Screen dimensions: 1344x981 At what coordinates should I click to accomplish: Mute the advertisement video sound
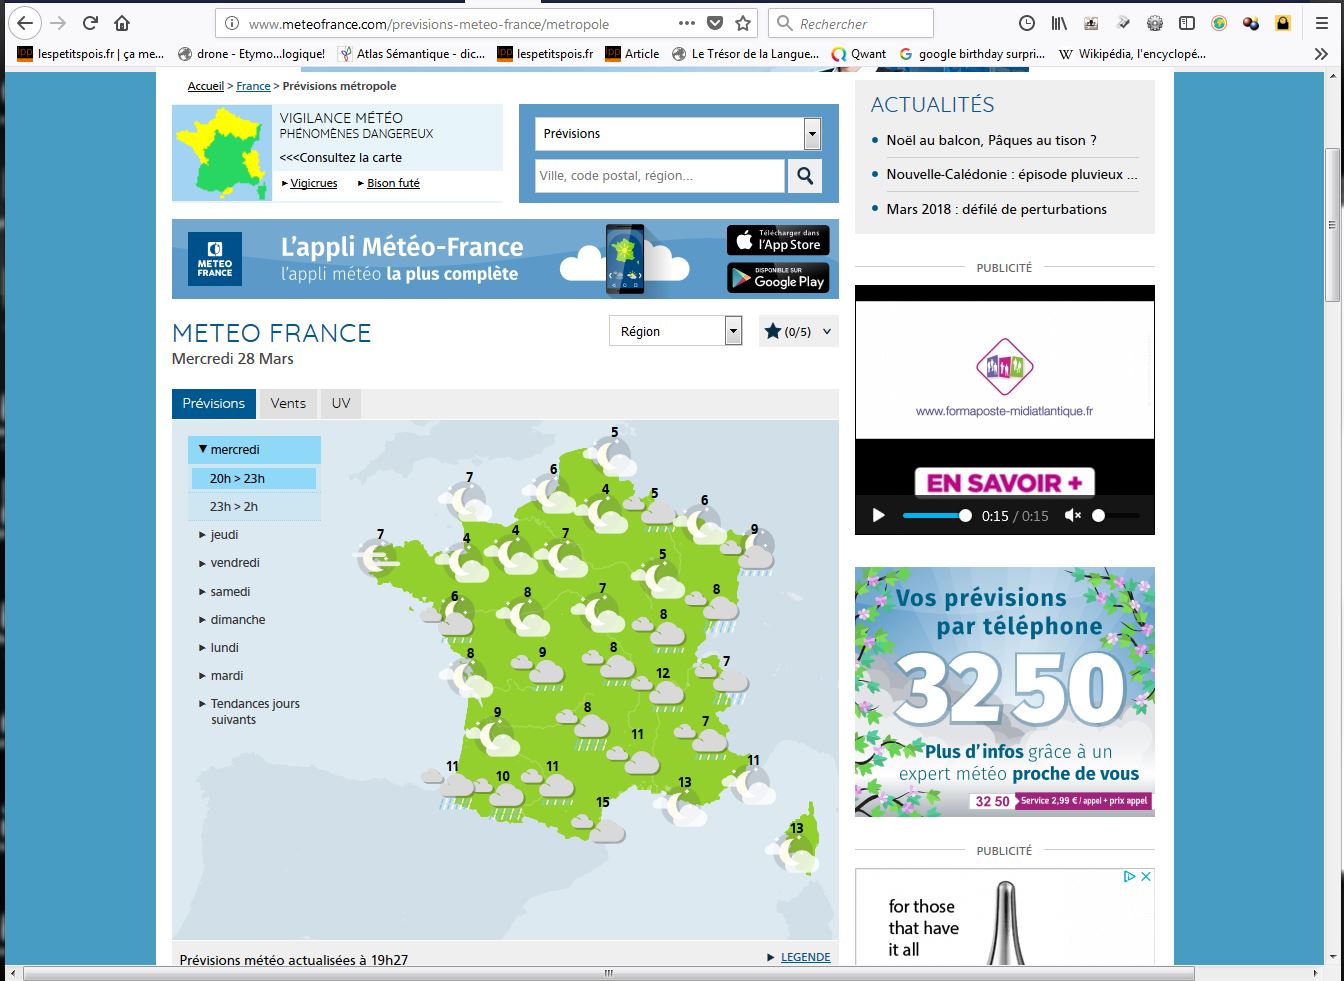1073,516
